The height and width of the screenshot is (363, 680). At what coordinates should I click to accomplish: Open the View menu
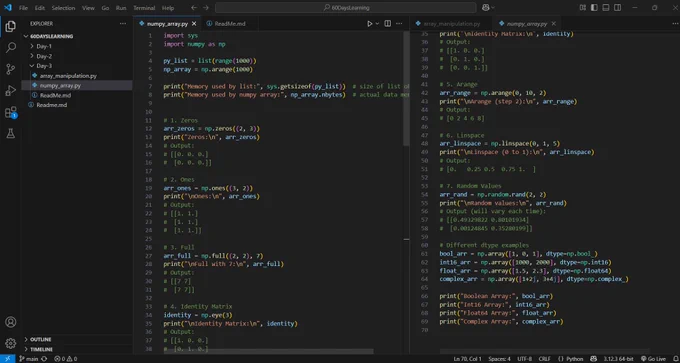click(88, 8)
